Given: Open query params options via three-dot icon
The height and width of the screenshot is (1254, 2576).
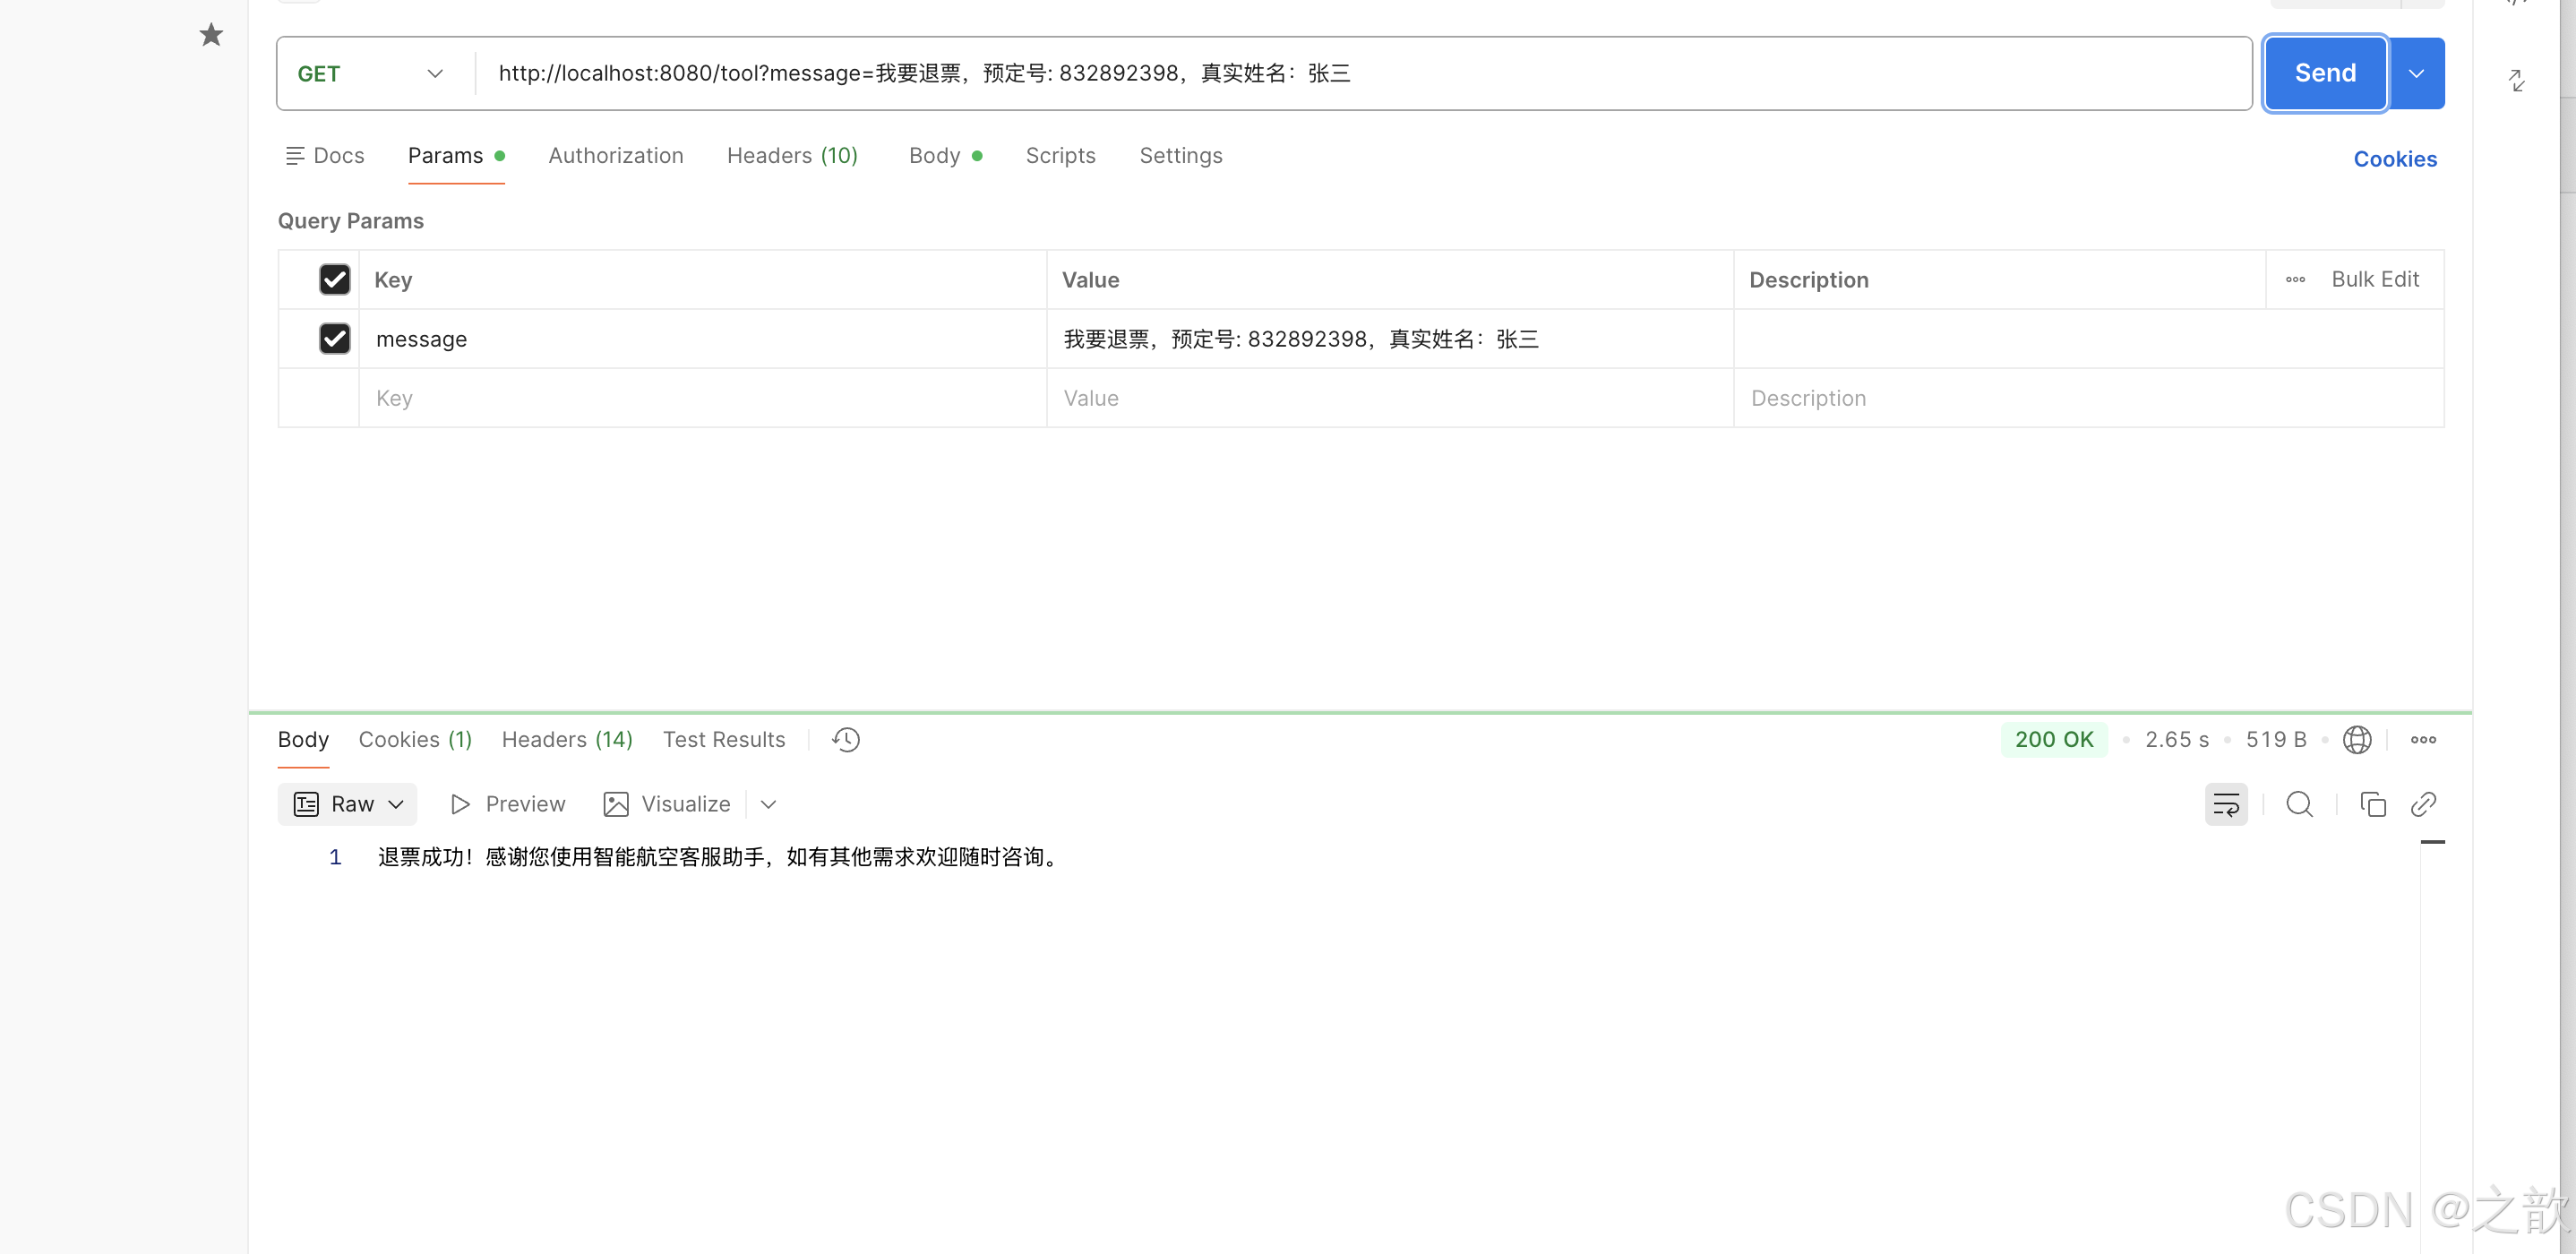Looking at the screenshot, I should click(2295, 279).
